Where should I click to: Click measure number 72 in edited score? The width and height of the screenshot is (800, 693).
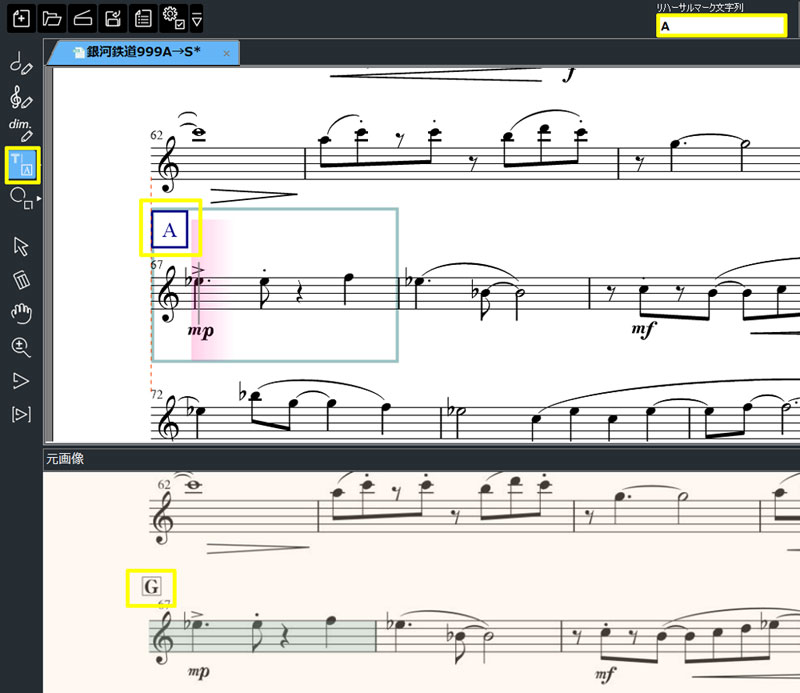pos(156,394)
